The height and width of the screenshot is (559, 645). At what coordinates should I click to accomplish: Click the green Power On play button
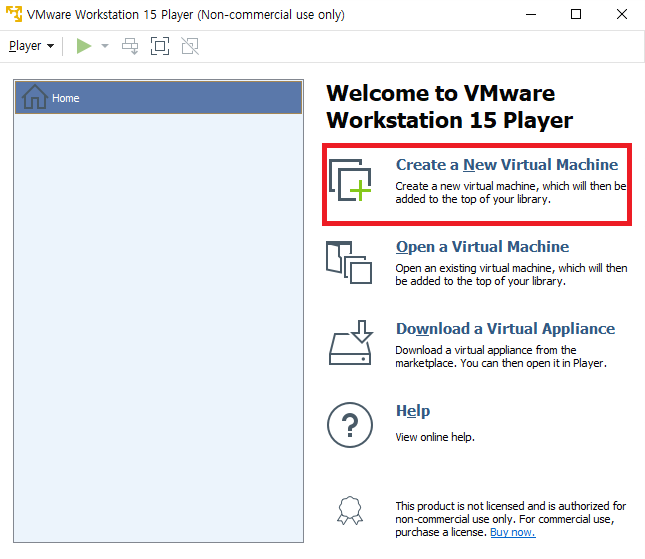(x=84, y=46)
